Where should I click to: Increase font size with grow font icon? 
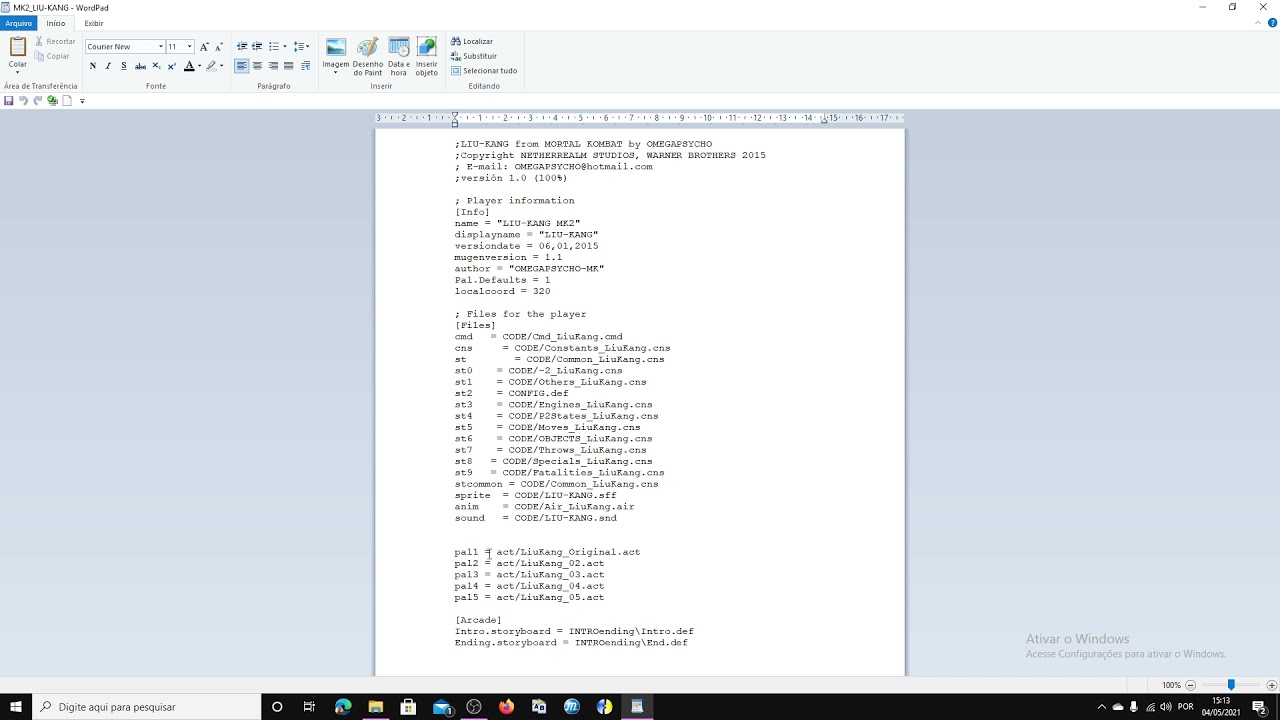click(204, 47)
